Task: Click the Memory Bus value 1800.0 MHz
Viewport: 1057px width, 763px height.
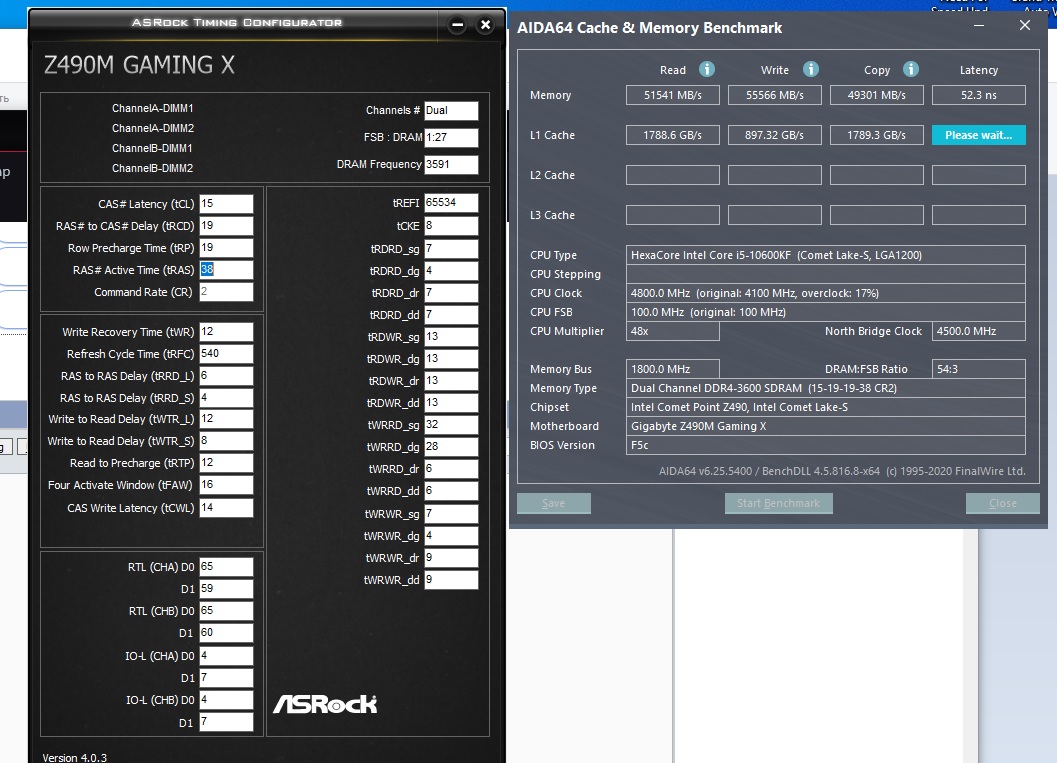Action: pyautogui.click(x=673, y=369)
